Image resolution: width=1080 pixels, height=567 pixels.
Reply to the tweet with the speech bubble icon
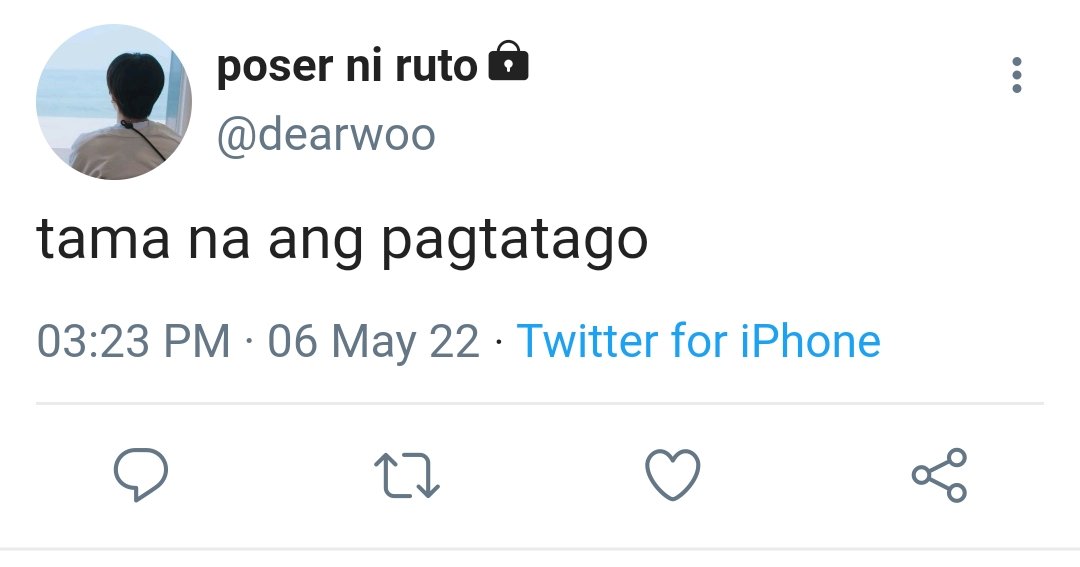point(141,474)
